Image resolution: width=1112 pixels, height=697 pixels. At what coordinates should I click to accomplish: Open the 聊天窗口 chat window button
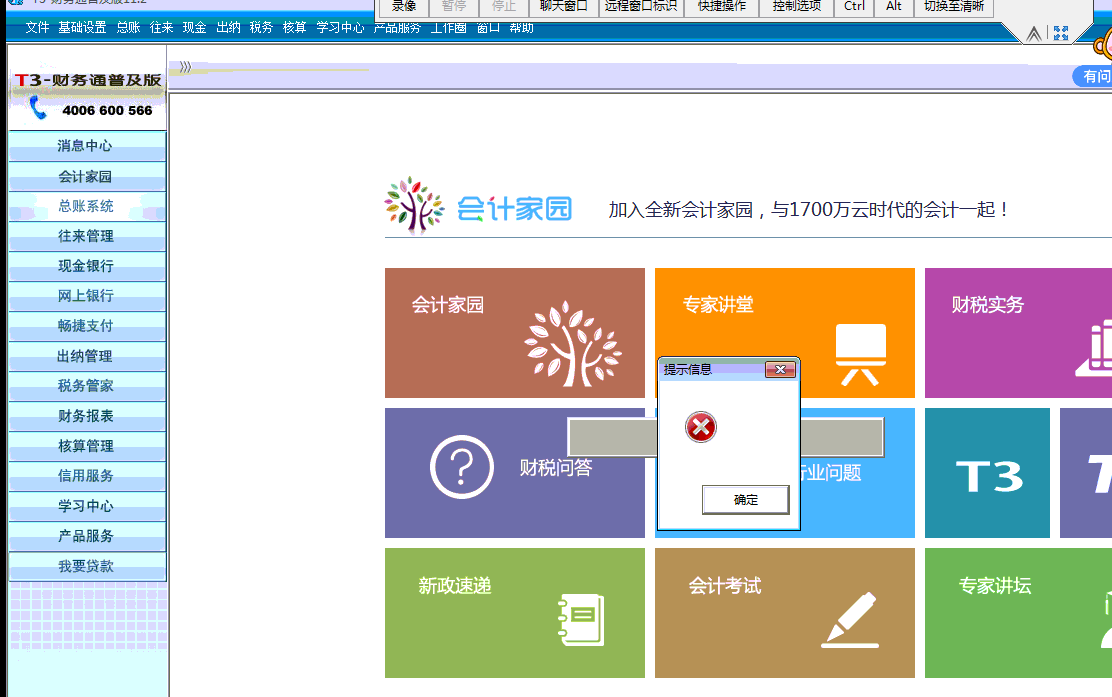click(563, 7)
